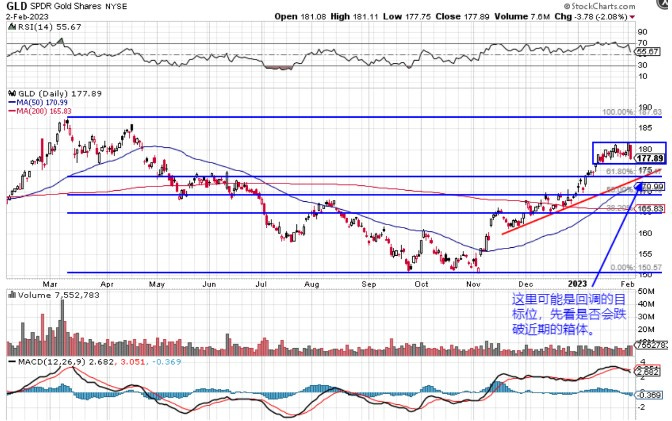Click the black MACD legend dash

pos(12,362)
